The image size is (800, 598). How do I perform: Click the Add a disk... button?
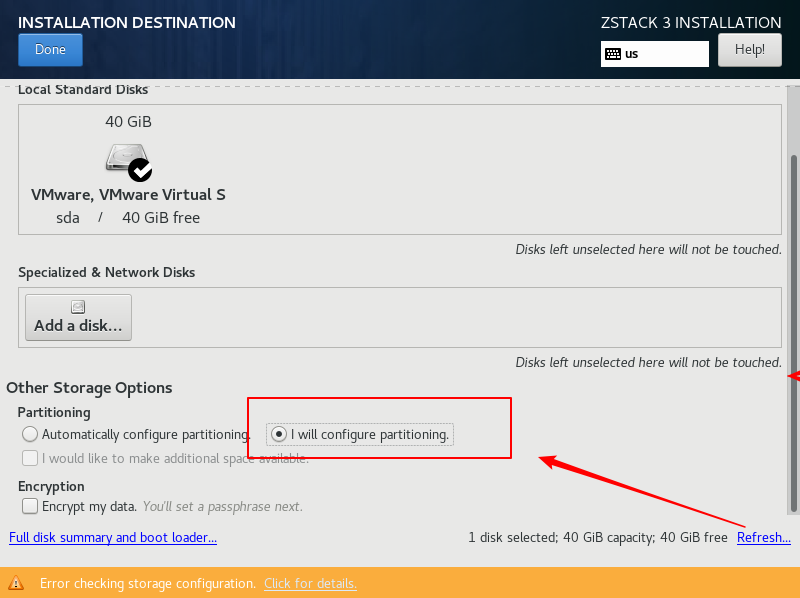(79, 317)
